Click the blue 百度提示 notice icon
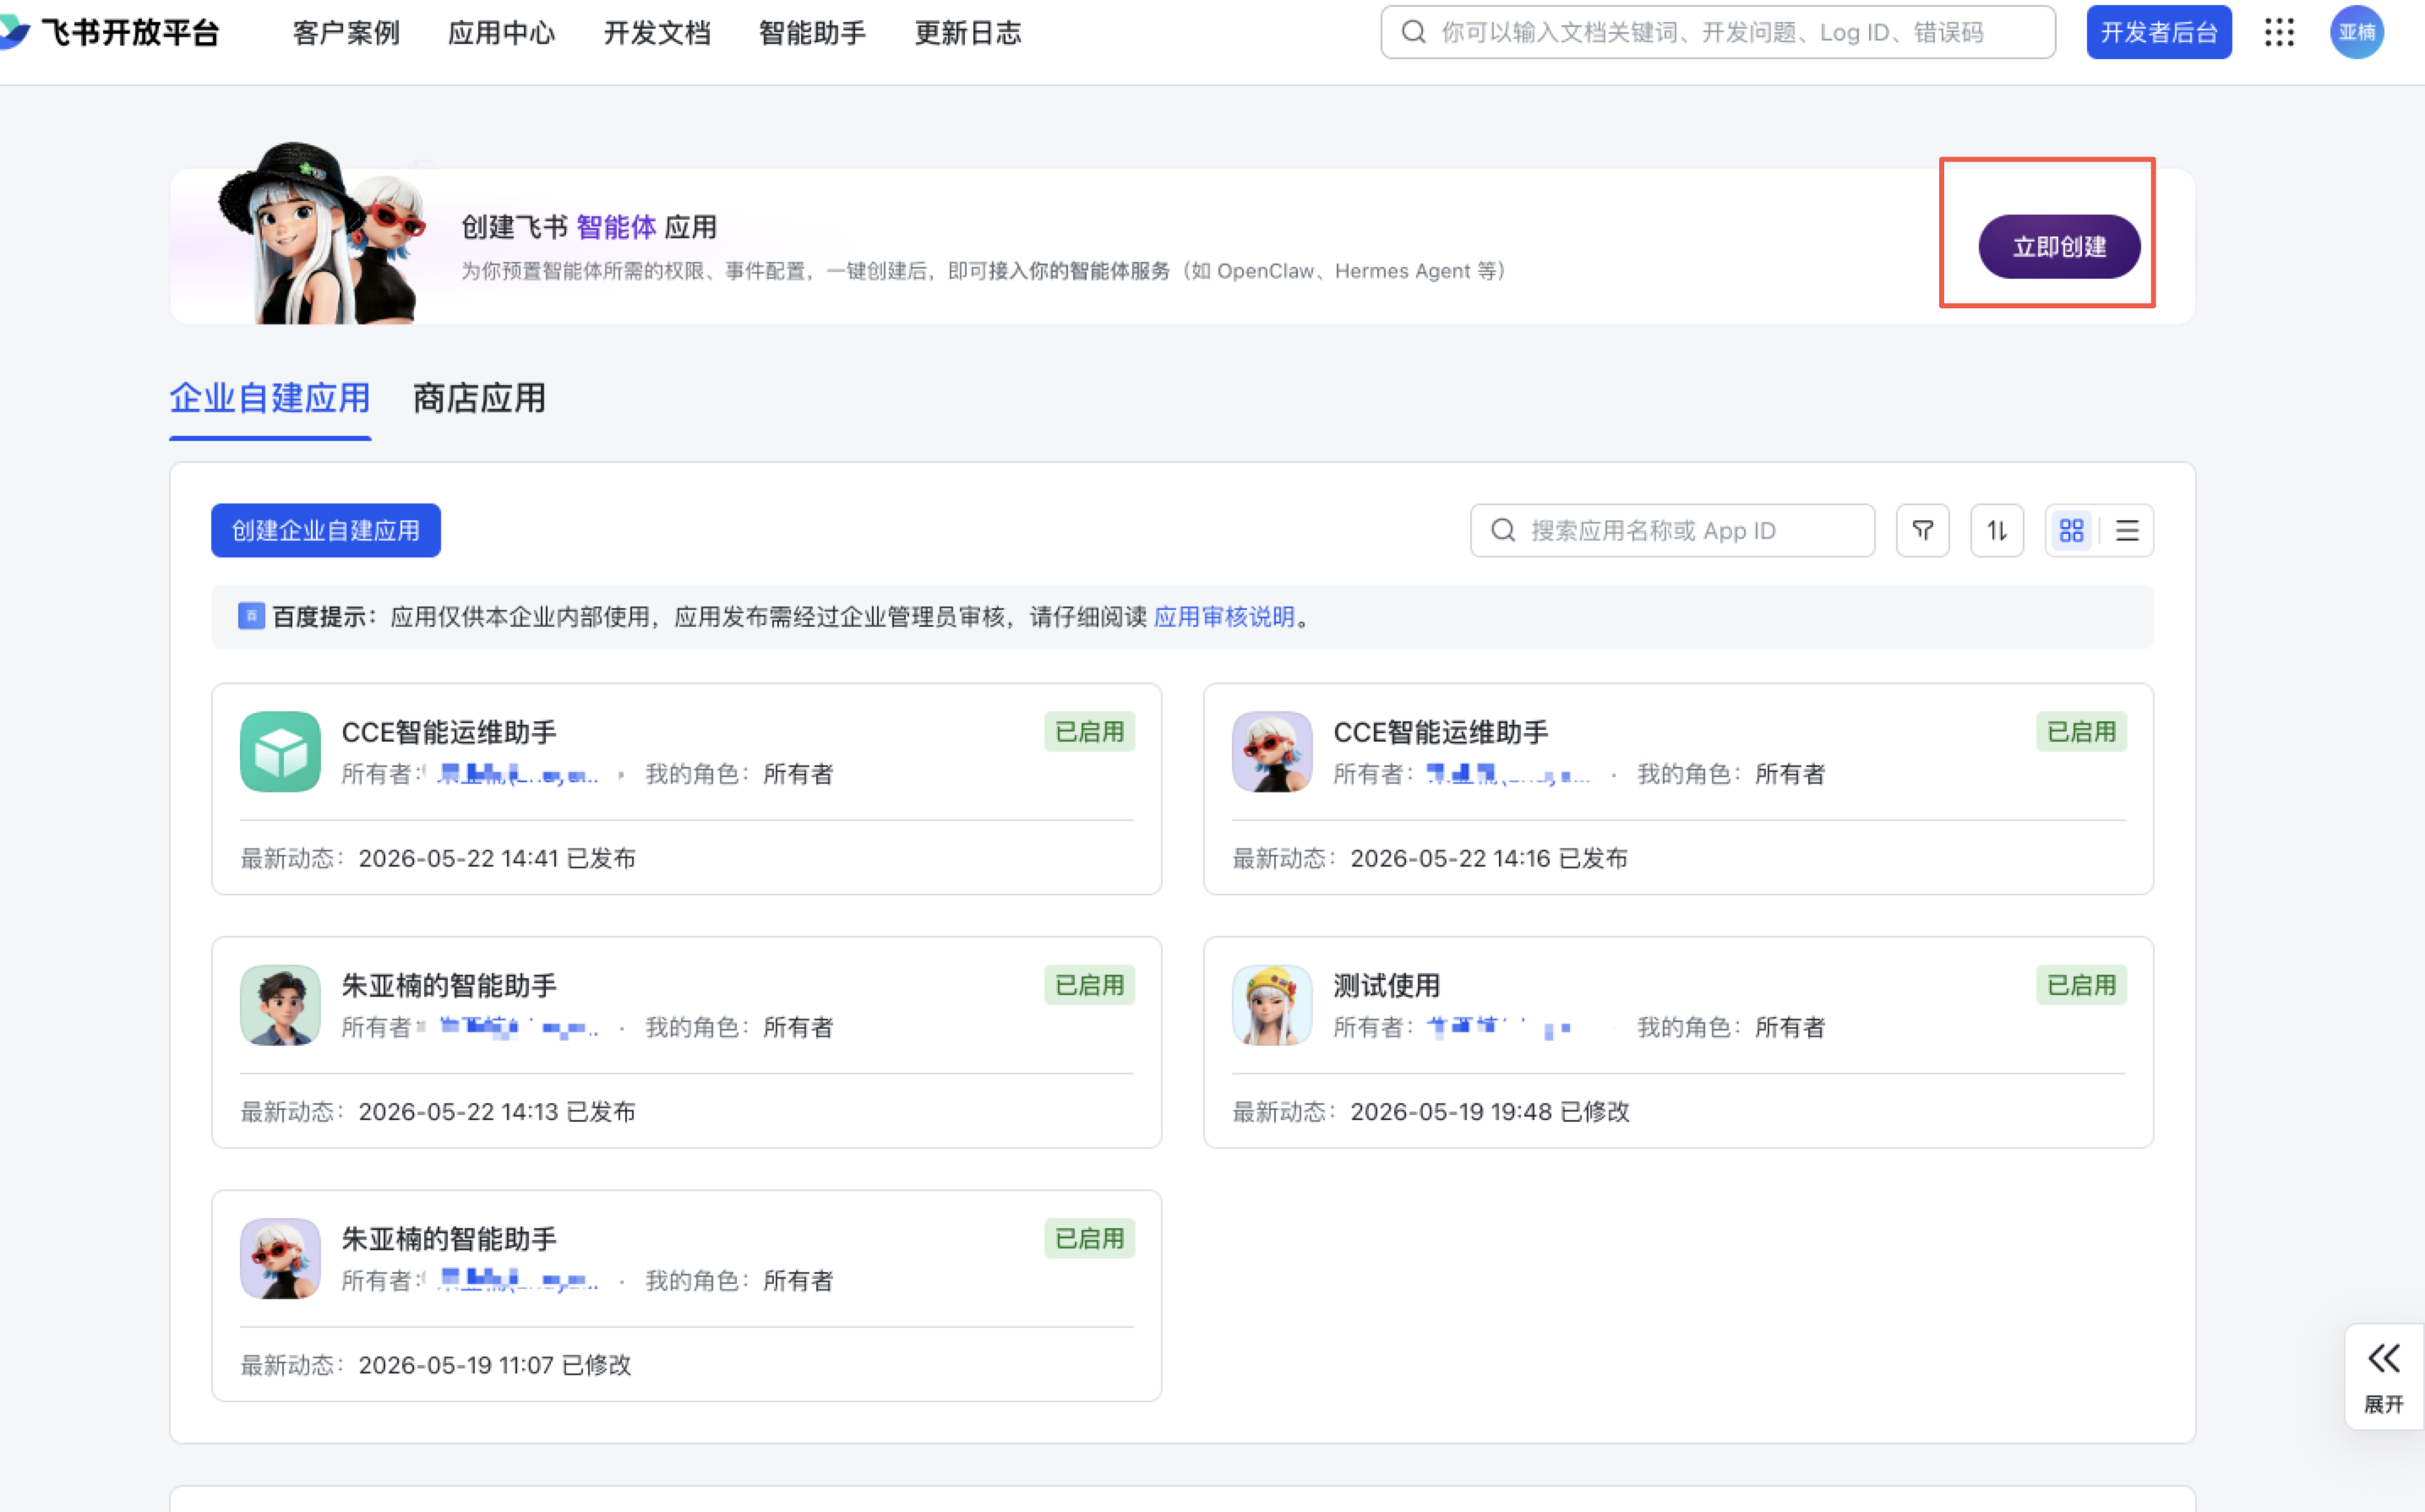The image size is (2425, 1512). (x=251, y=616)
